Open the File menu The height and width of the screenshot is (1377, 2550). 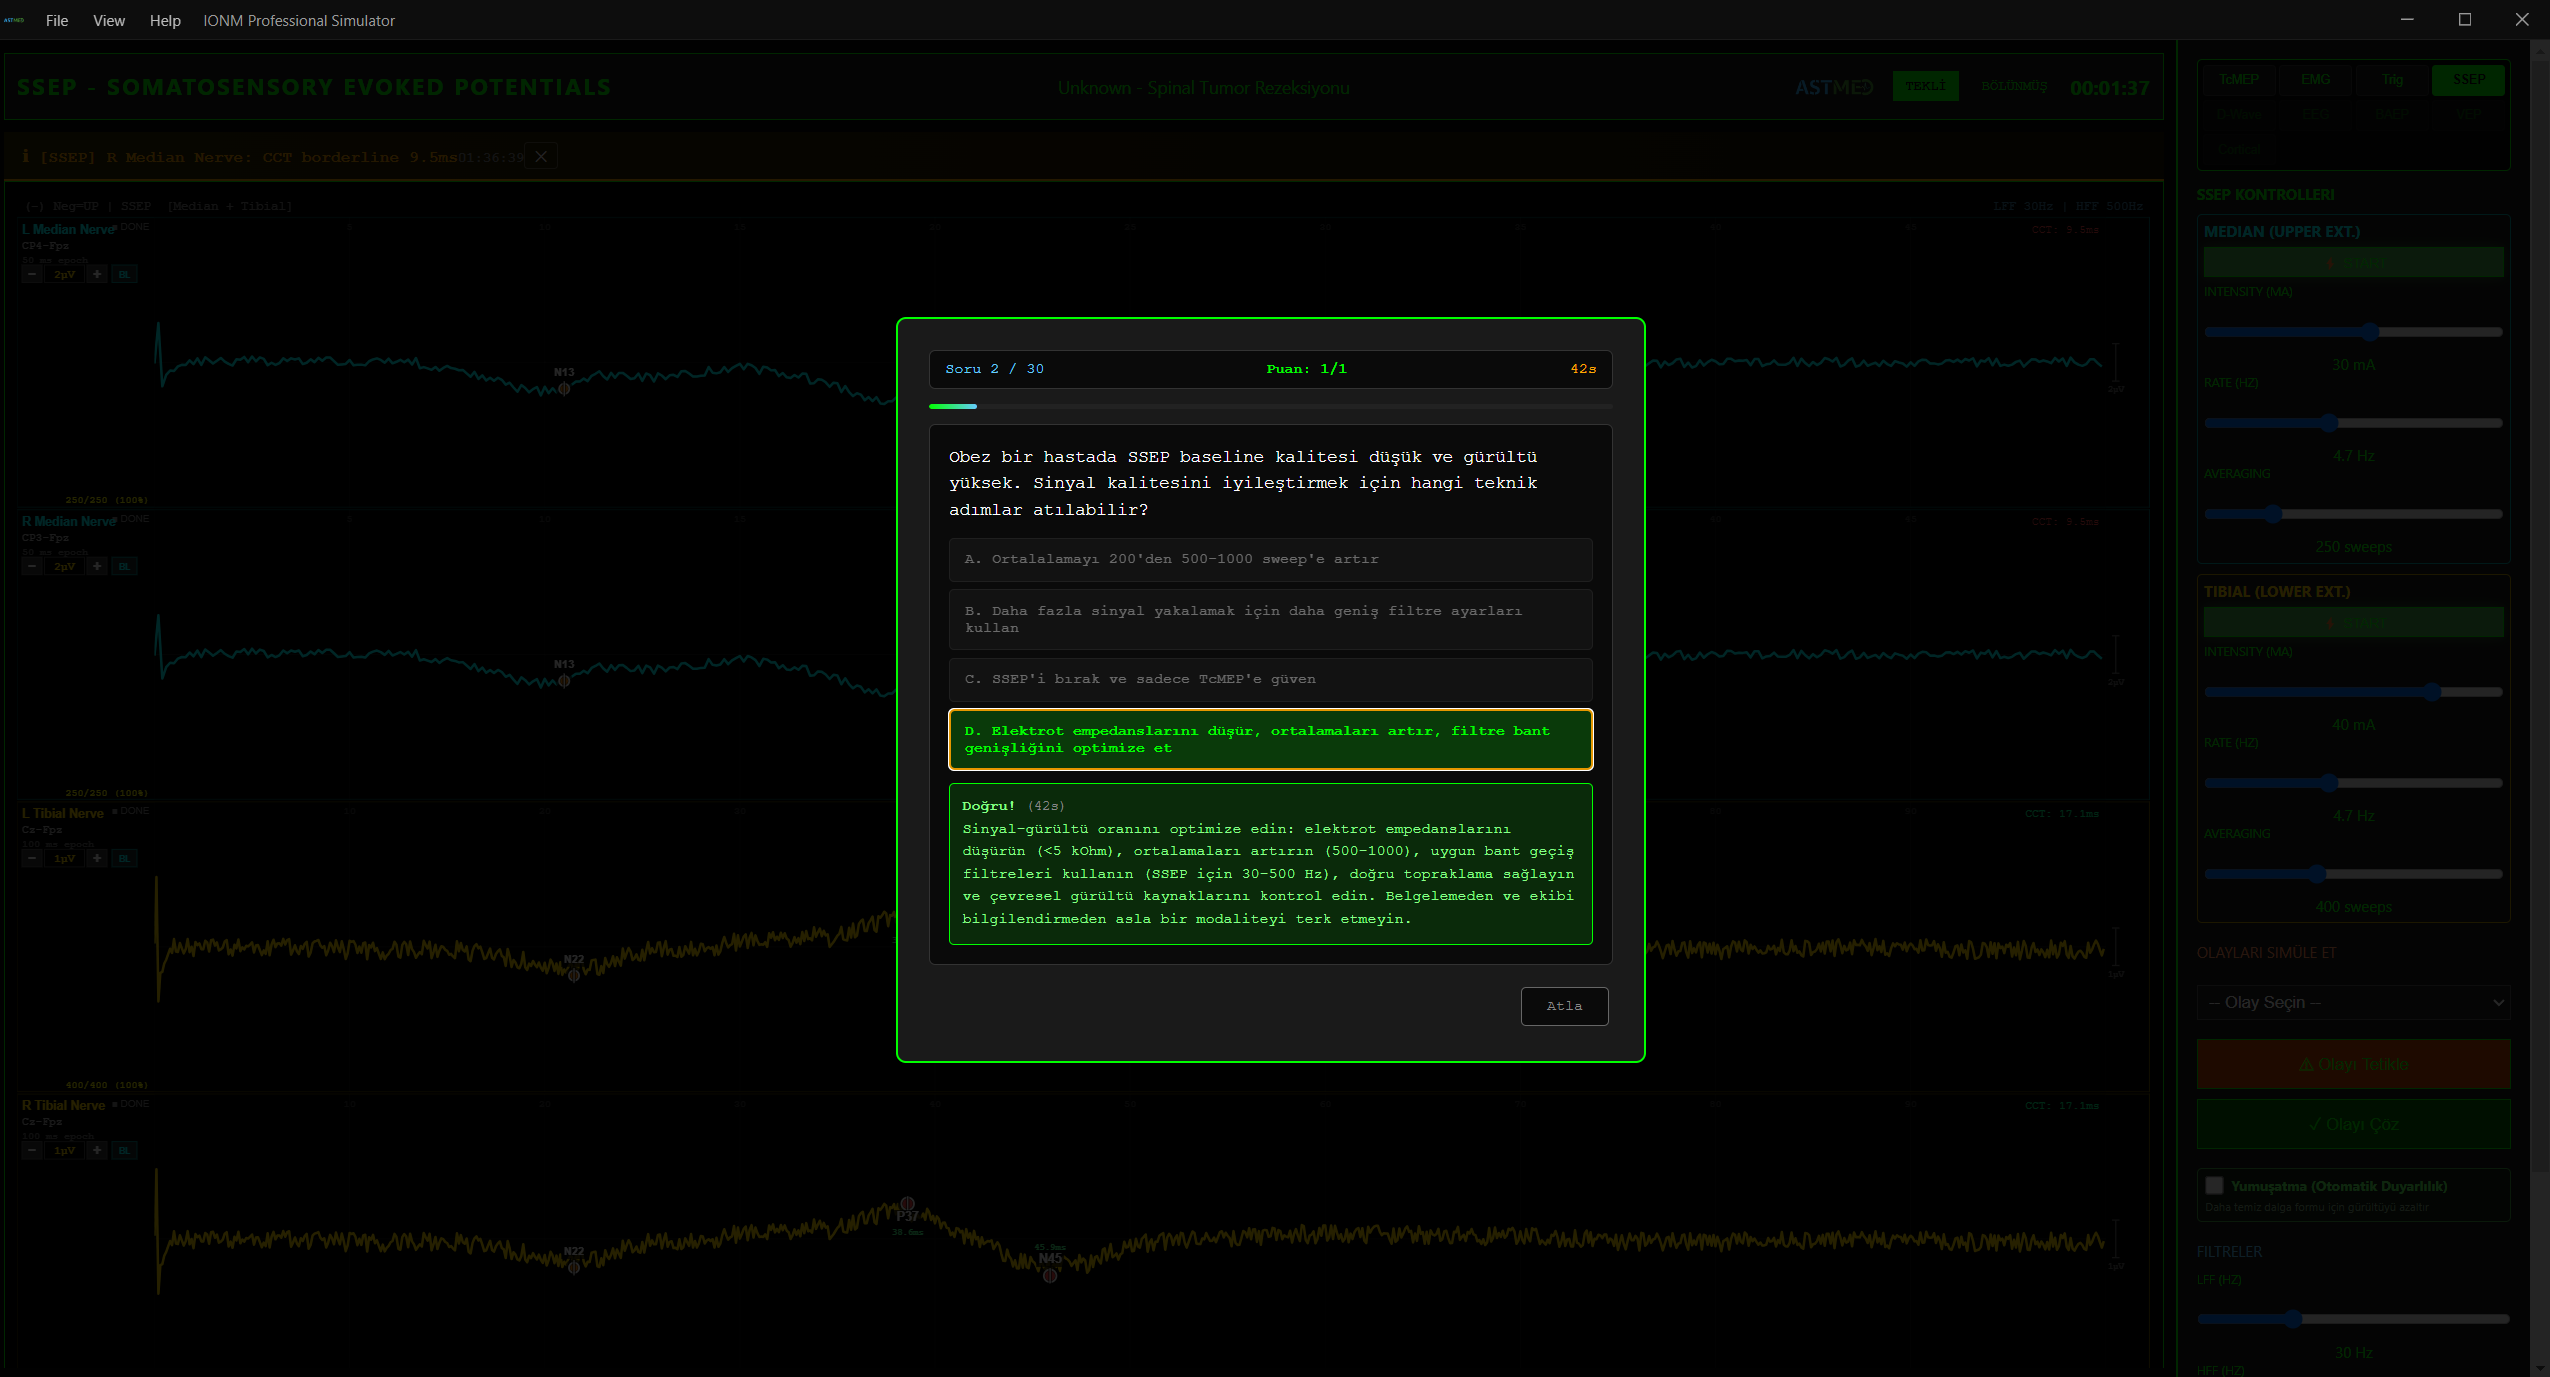click(x=57, y=20)
